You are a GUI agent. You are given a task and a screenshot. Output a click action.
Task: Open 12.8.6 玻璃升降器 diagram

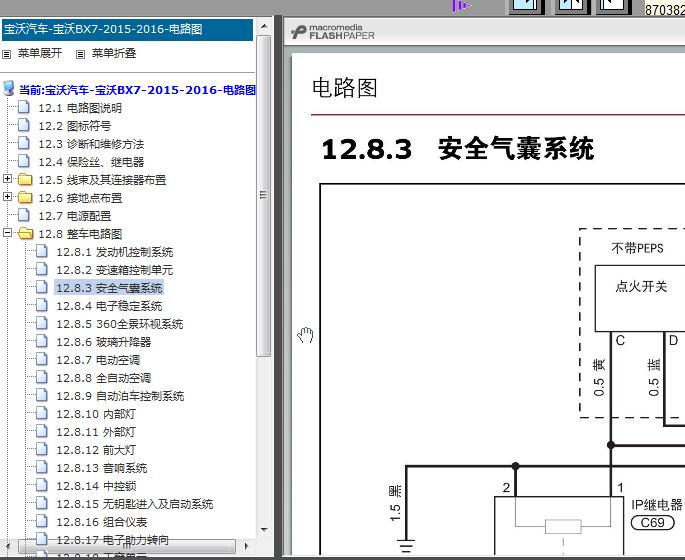coord(104,342)
